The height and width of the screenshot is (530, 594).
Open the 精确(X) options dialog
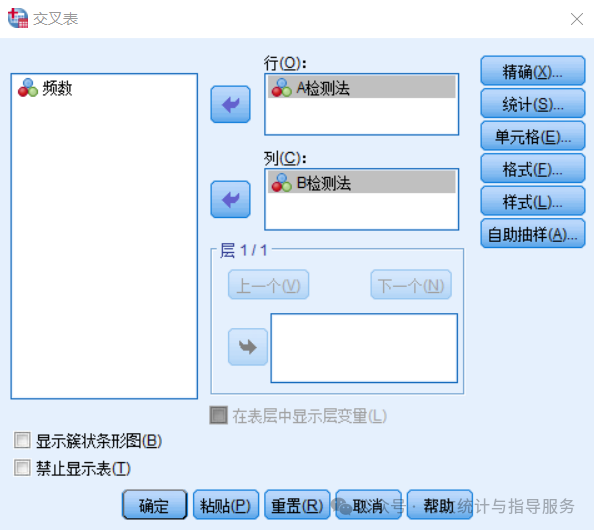coord(533,71)
